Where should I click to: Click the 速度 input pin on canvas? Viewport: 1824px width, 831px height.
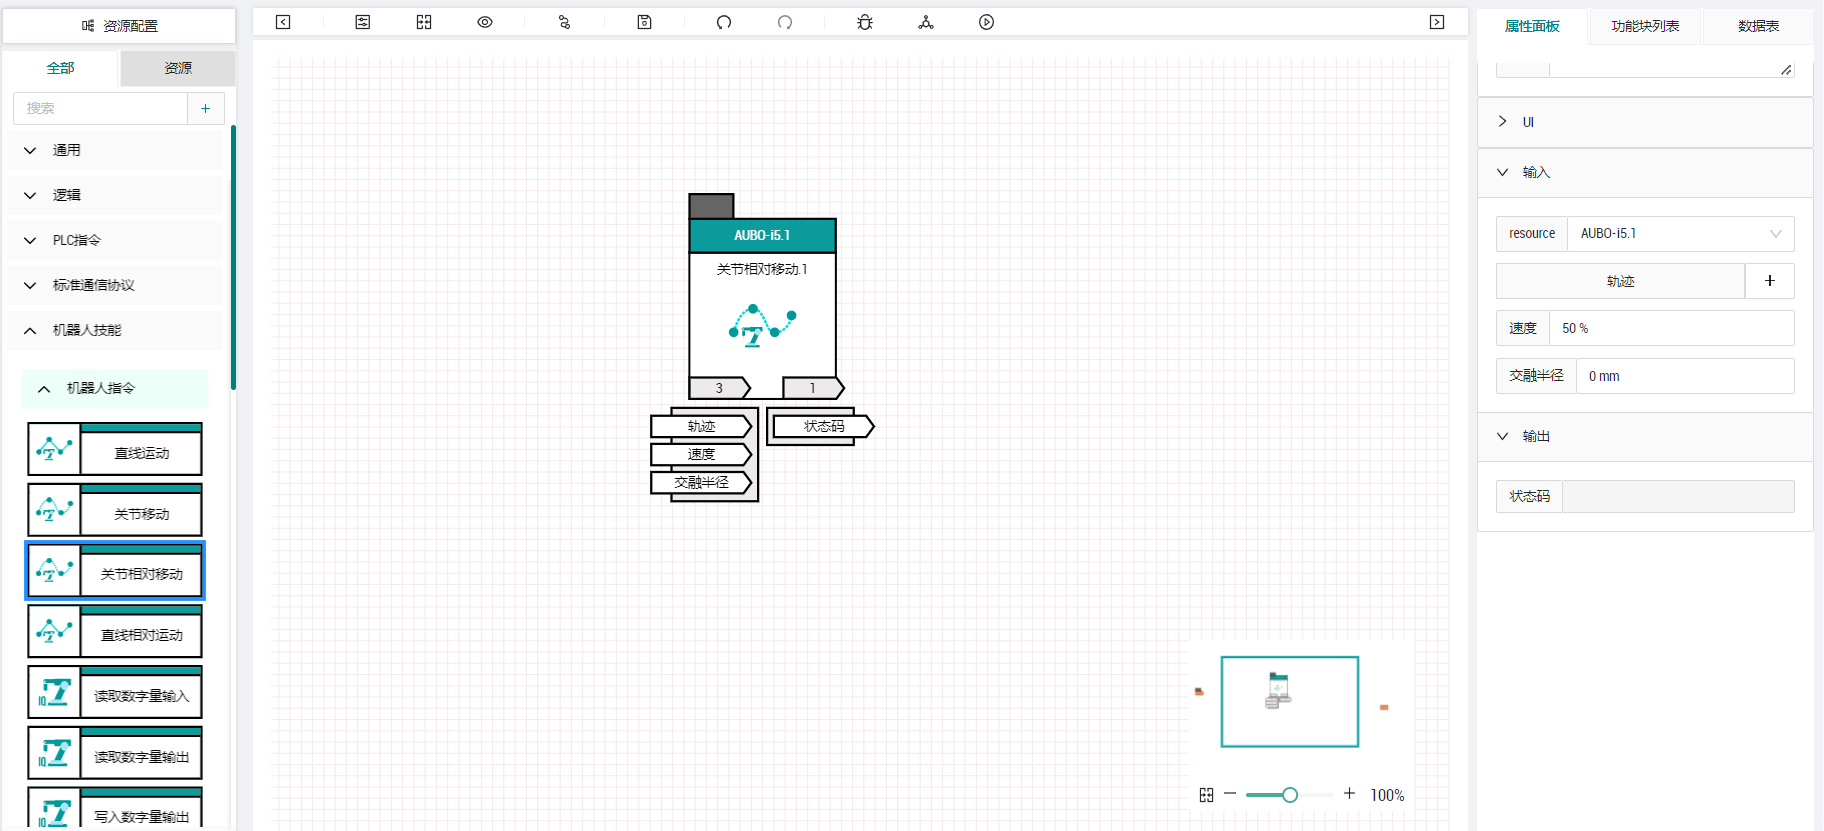coord(701,454)
